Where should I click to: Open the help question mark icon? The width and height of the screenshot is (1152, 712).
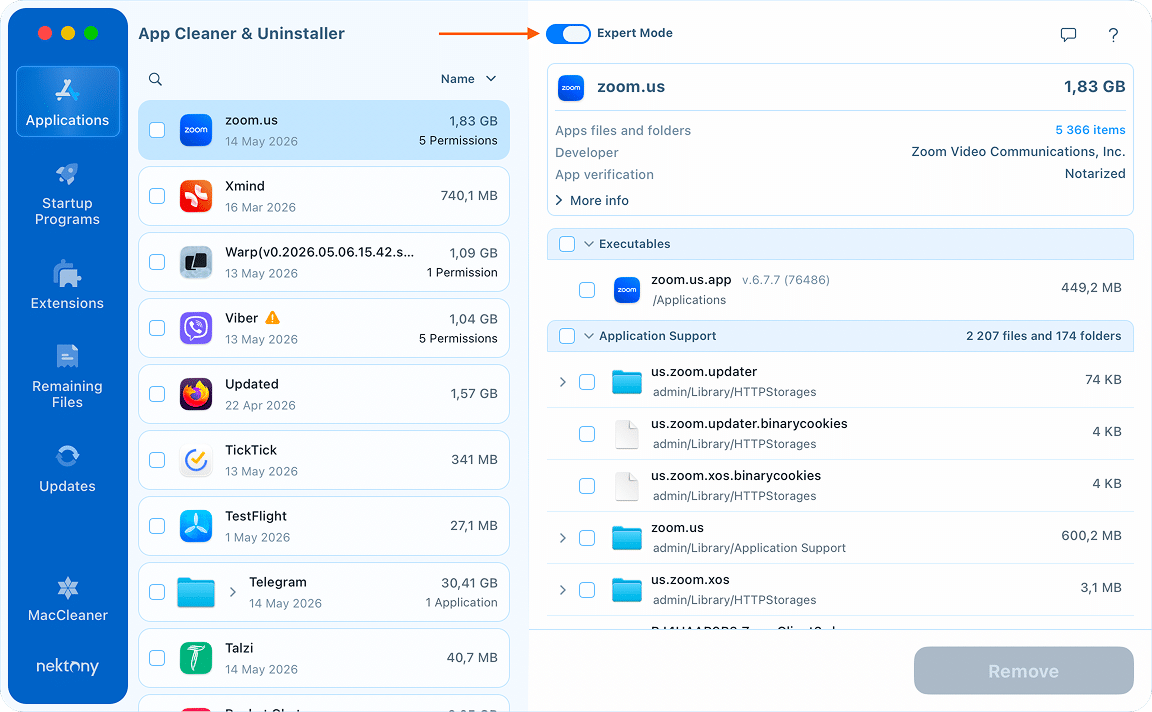[x=1113, y=35]
